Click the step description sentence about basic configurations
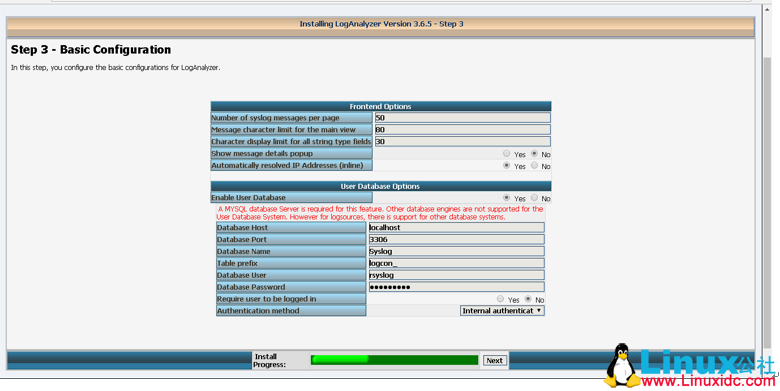This screenshot has width=780, height=391. [115, 67]
